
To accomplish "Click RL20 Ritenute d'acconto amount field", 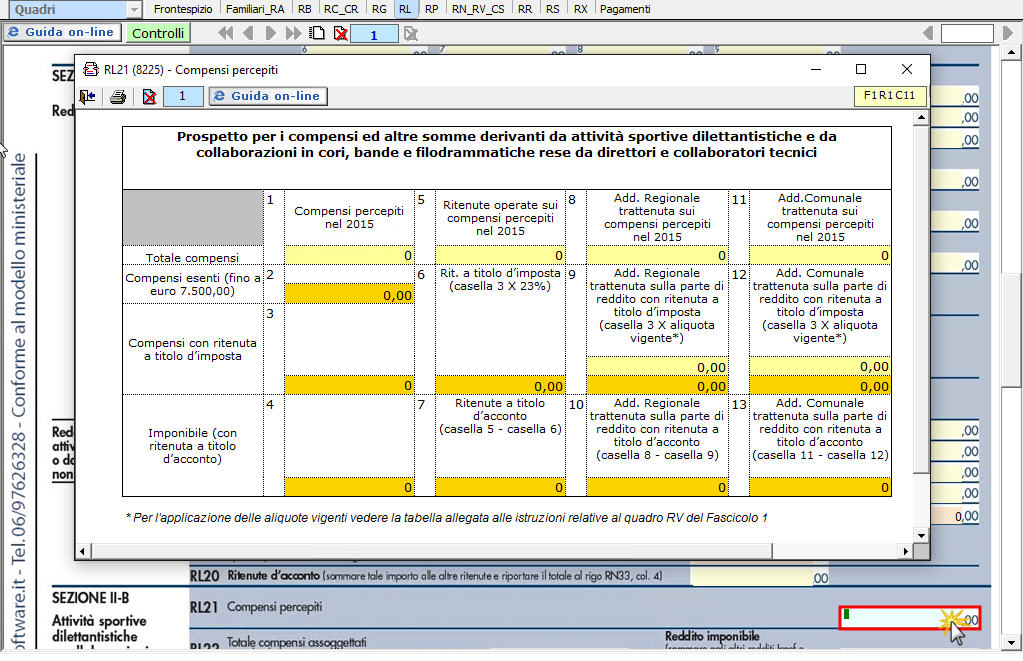I will point(760,577).
